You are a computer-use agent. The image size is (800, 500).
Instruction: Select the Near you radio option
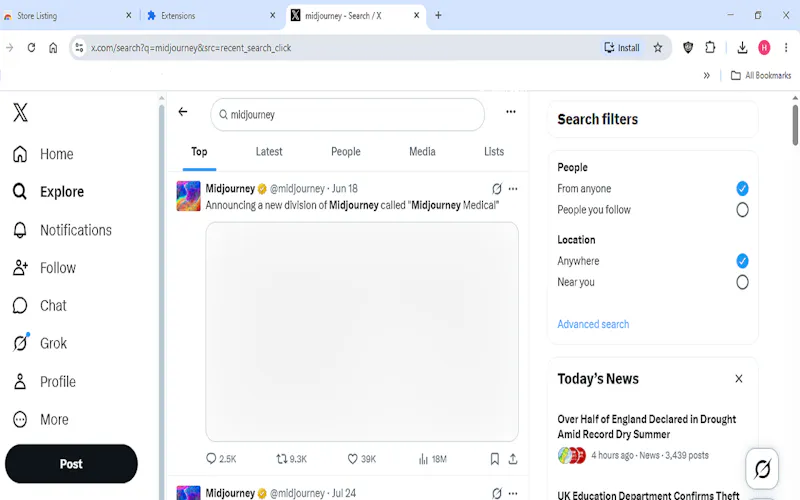pyautogui.click(x=742, y=282)
